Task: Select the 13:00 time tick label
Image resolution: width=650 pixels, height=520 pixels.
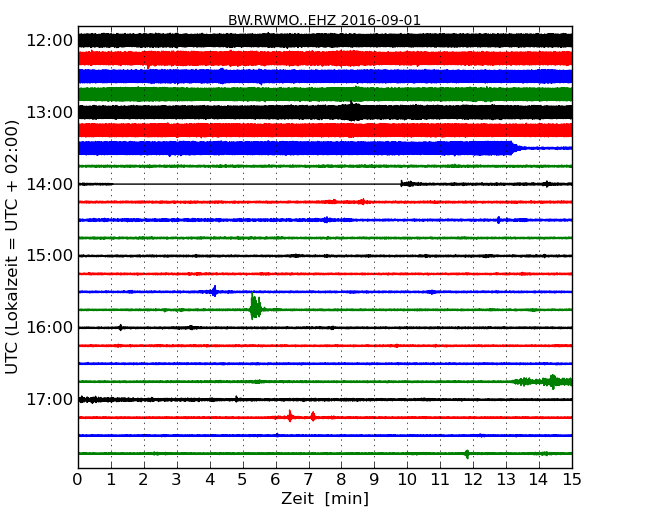Action: [50, 112]
